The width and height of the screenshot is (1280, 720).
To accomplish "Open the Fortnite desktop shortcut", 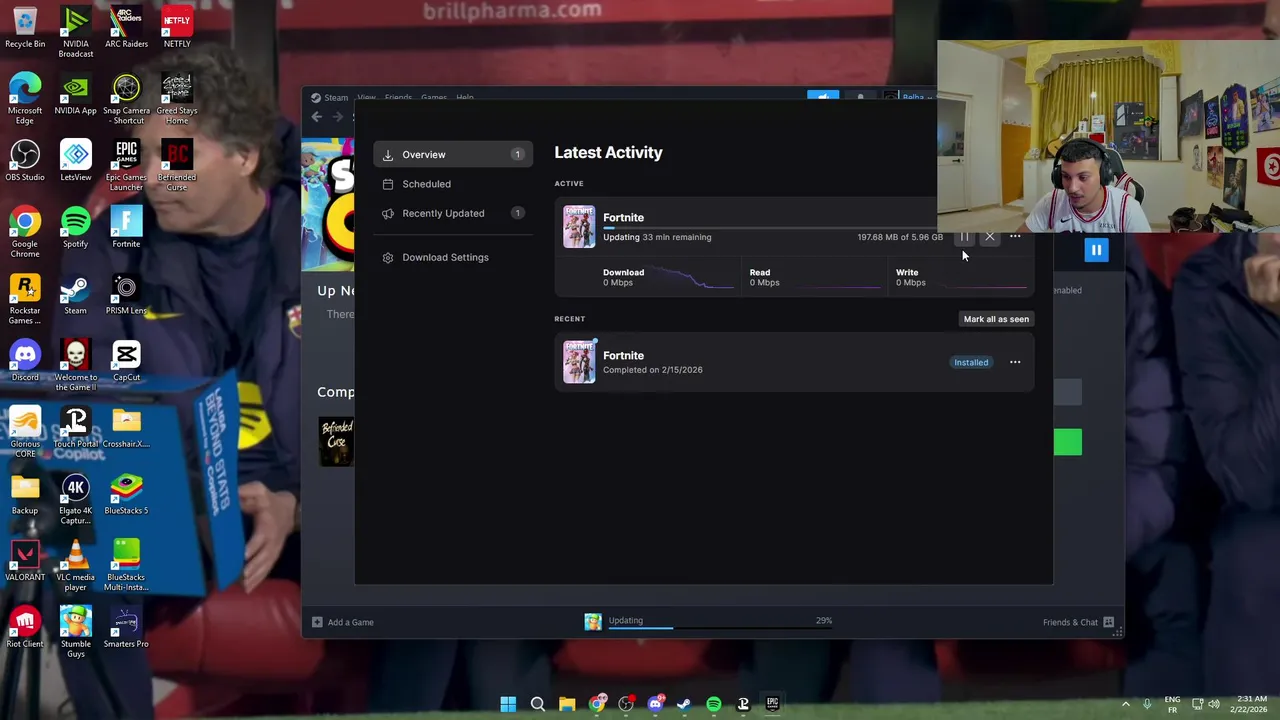I will [x=126, y=227].
